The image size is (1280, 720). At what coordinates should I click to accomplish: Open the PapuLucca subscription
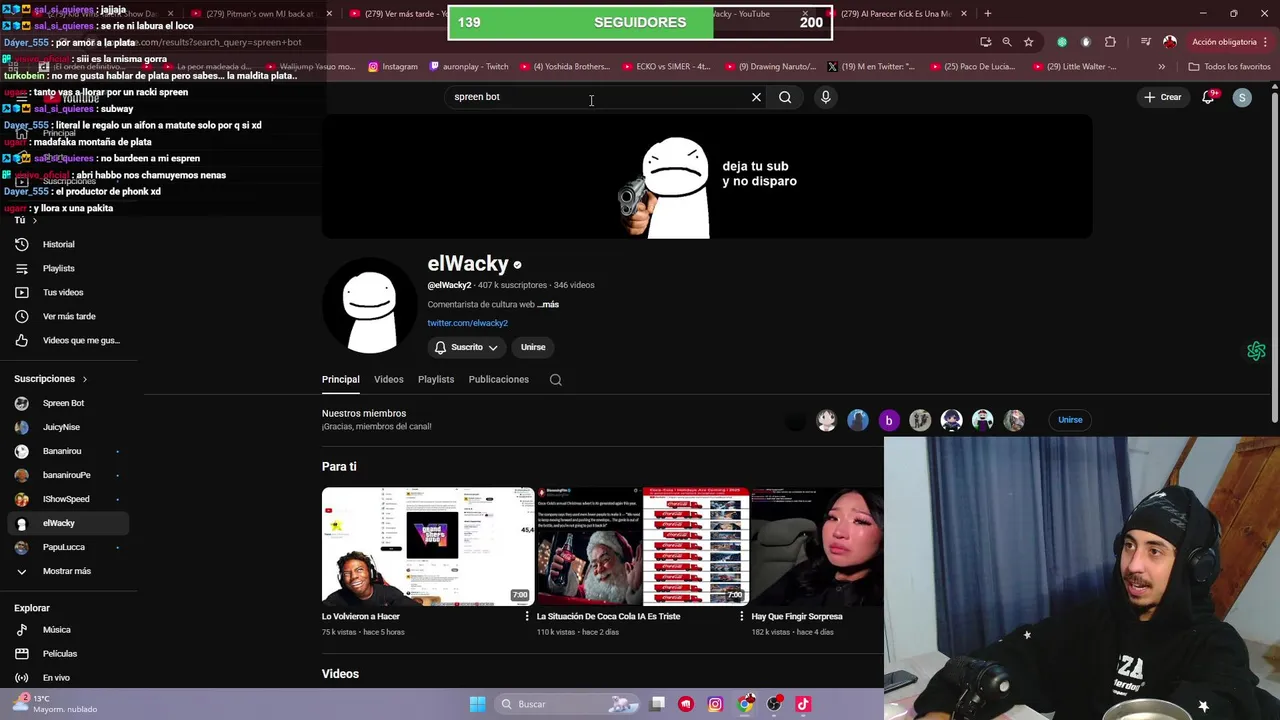pos(65,547)
